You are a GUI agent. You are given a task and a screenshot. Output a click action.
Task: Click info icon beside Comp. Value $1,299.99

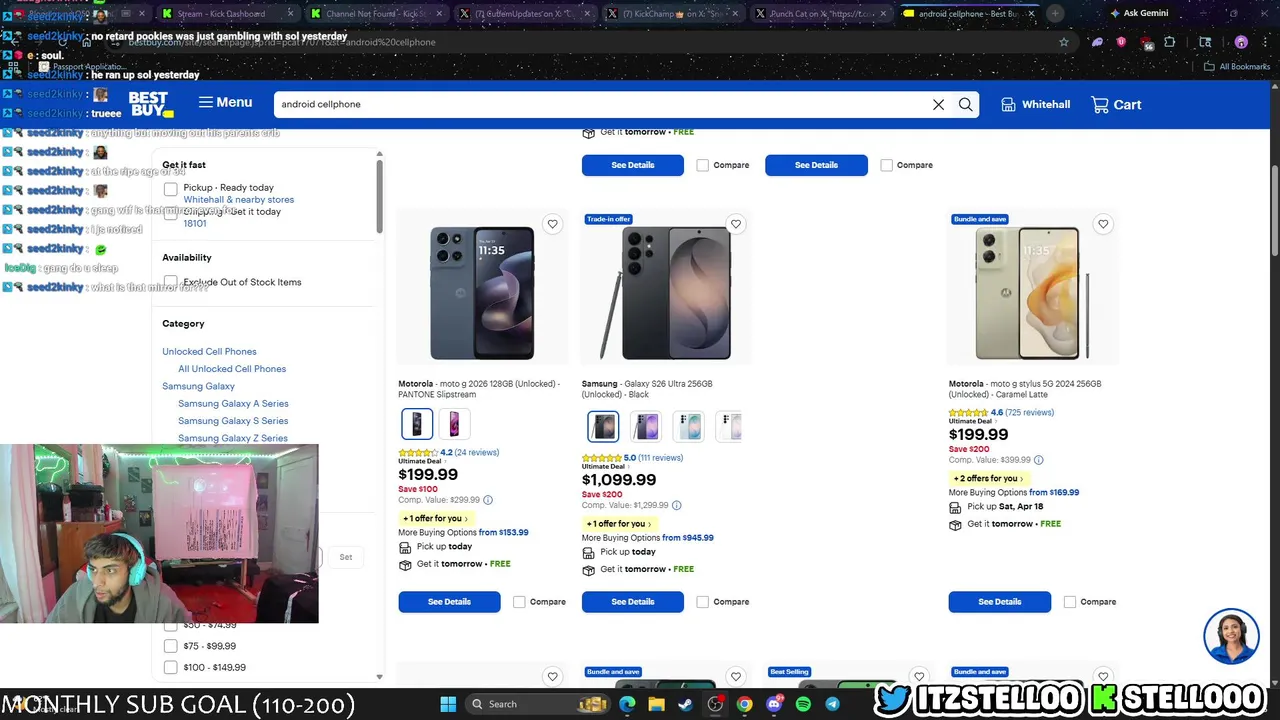click(x=676, y=505)
